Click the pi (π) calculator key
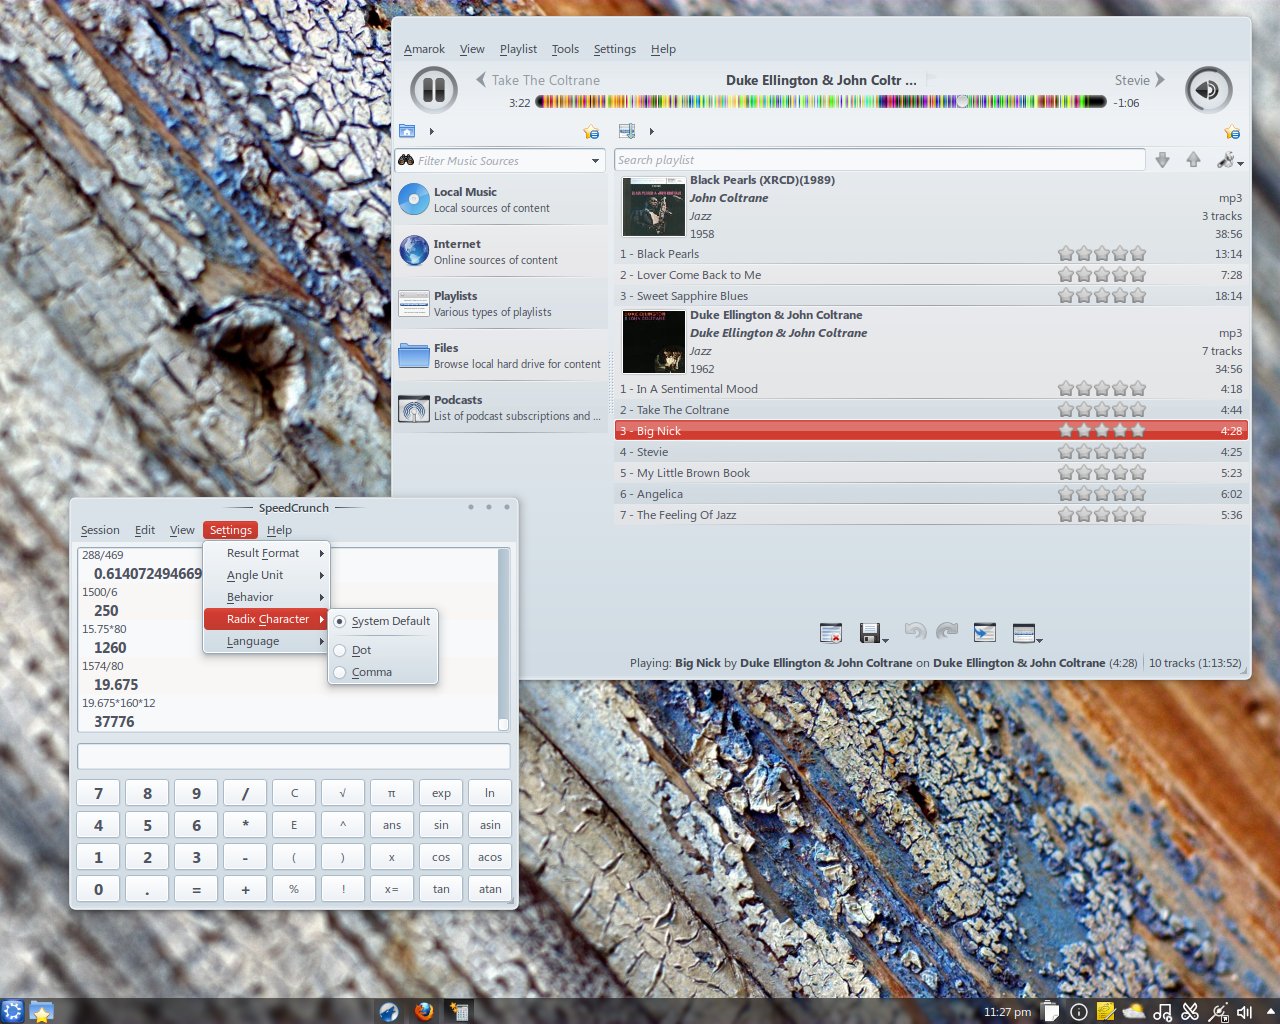The height and width of the screenshot is (1024, 1280). coord(392,793)
